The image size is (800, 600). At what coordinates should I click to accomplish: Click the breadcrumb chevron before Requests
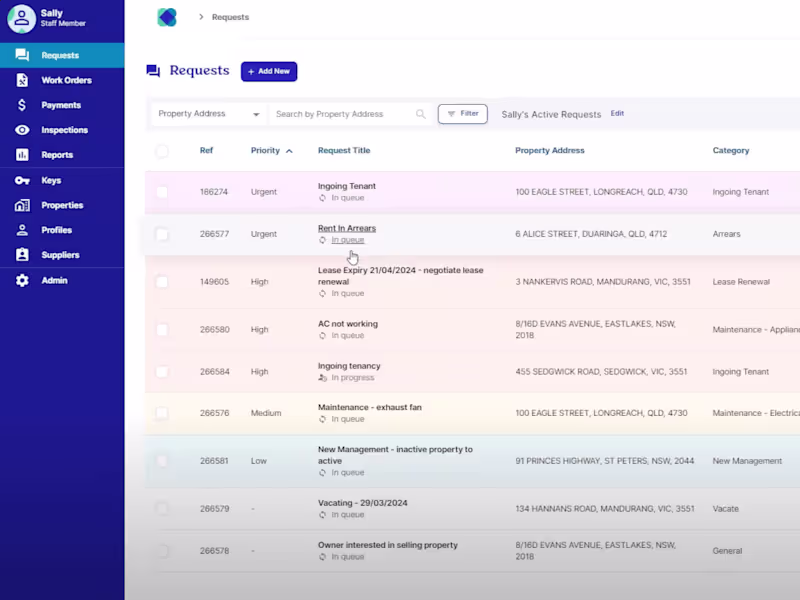[x=201, y=17]
